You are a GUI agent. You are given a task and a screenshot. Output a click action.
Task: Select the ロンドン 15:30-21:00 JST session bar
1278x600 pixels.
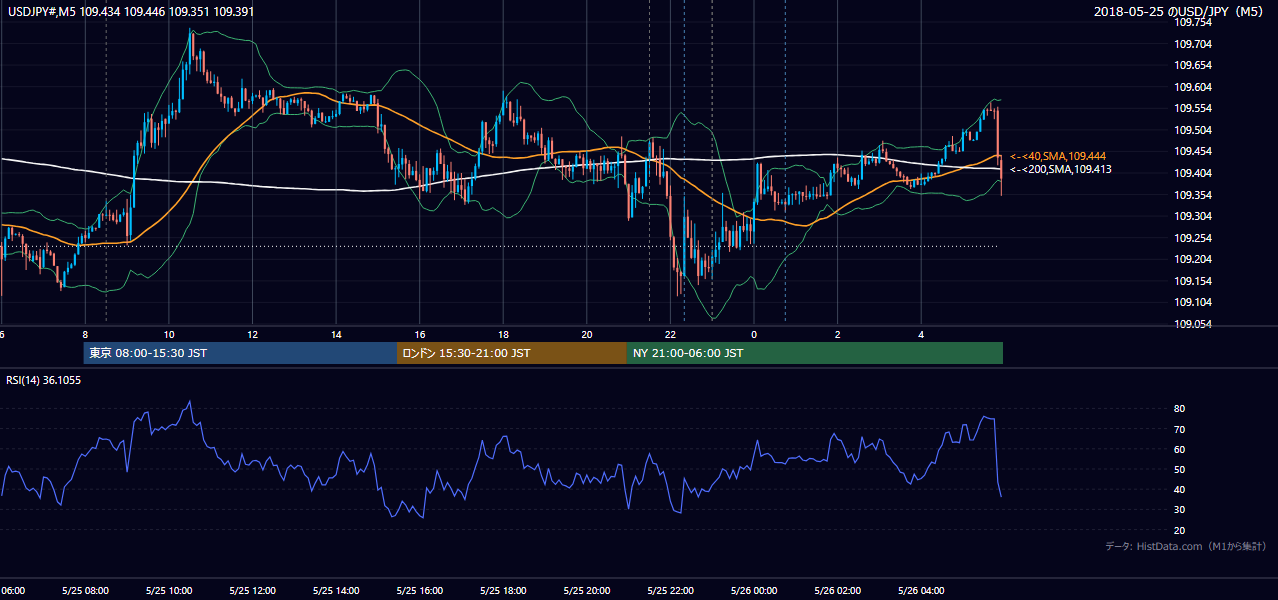click(x=512, y=353)
